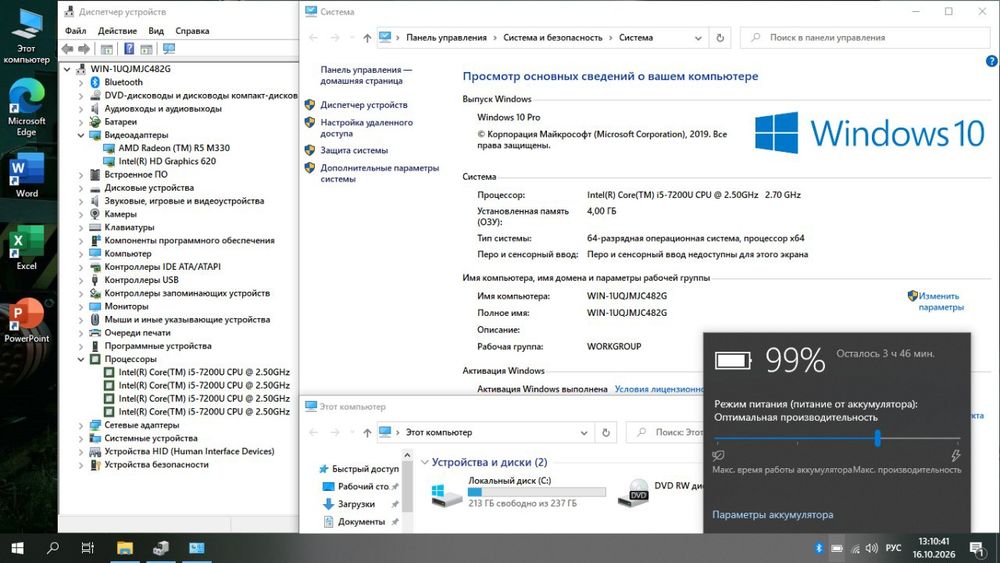
Task: Open Защита системы link
Action: pyautogui.click(x=354, y=150)
